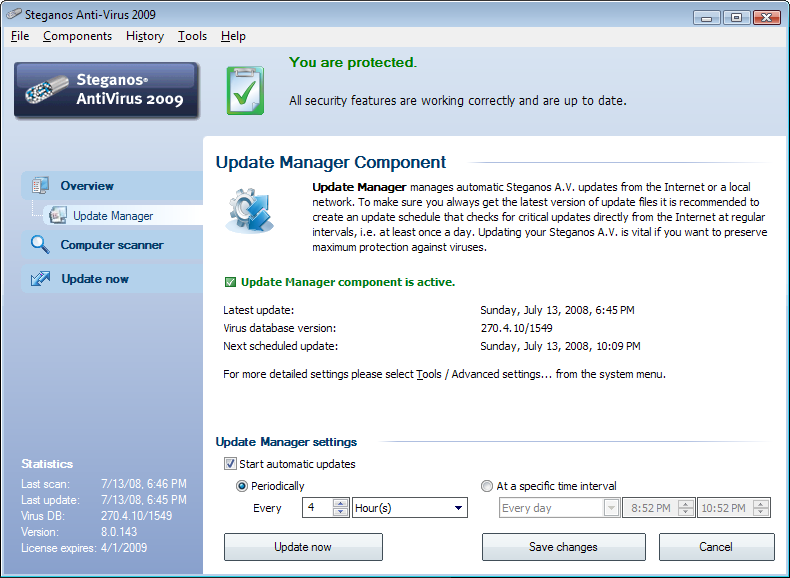Click the Next scheduled update time value
The height and width of the screenshot is (578, 790).
(560, 346)
